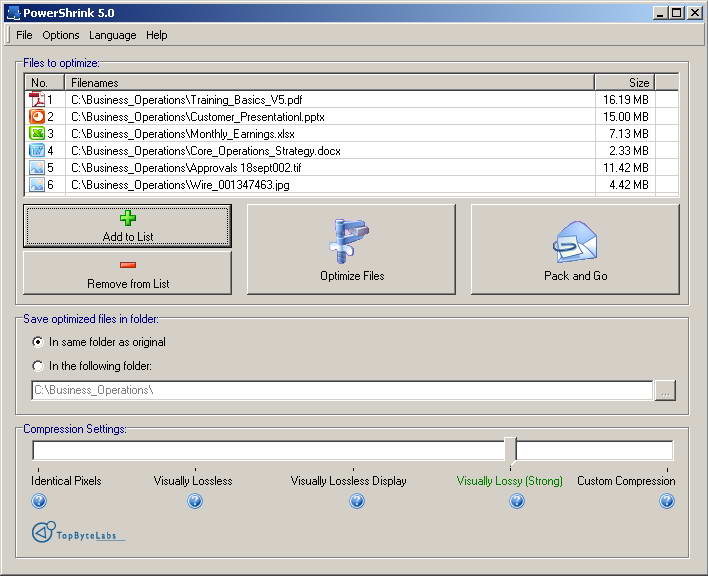
Task: Click the Identical Pixels compression label
Action: pyautogui.click(x=66, y=481)
